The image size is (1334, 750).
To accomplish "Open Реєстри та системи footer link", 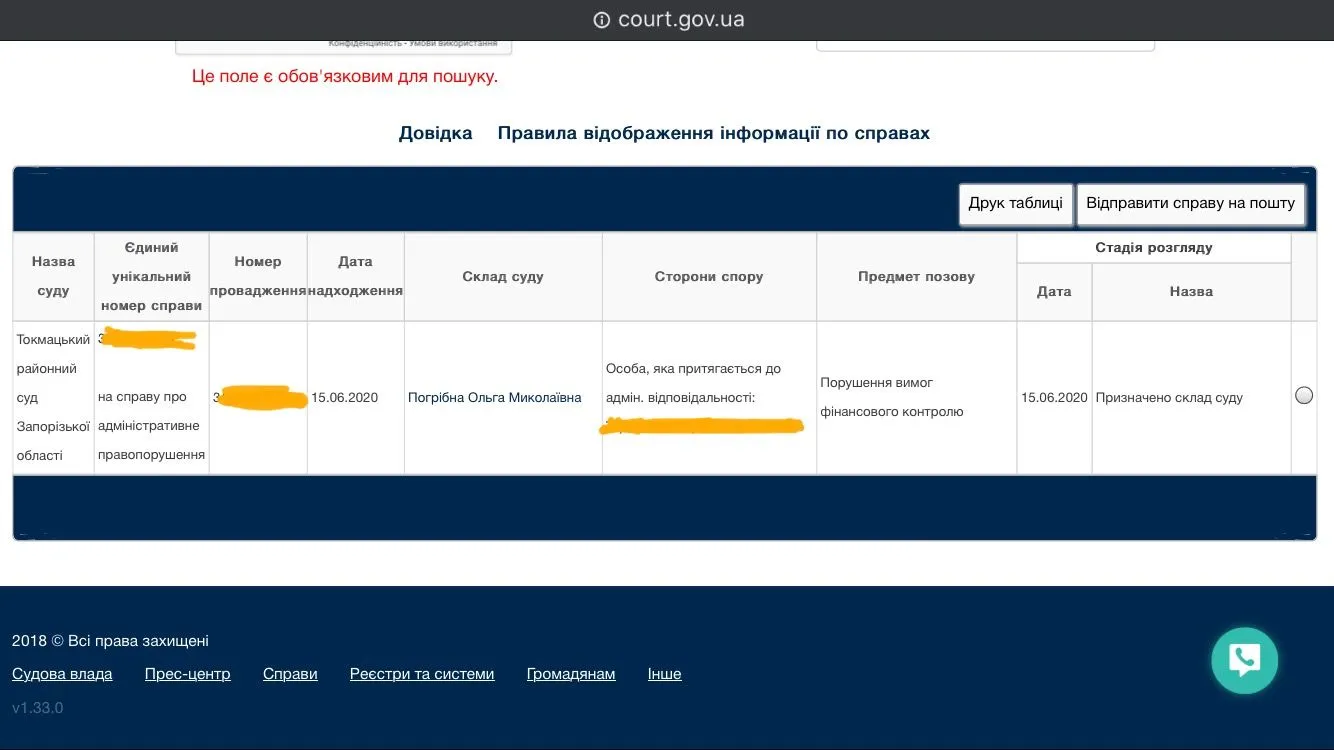I will [422, 674].
